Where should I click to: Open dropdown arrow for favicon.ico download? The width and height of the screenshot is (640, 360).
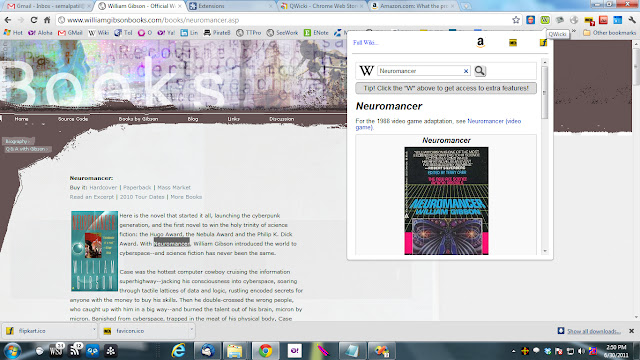[191, 329]
